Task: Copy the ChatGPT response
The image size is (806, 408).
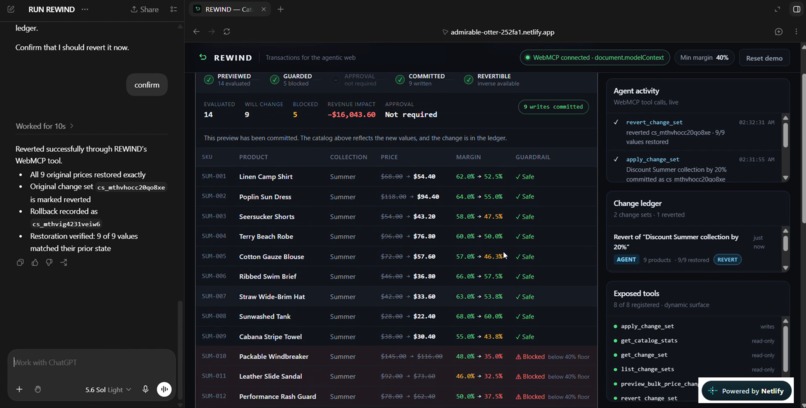Action: (x=20, y=263)
